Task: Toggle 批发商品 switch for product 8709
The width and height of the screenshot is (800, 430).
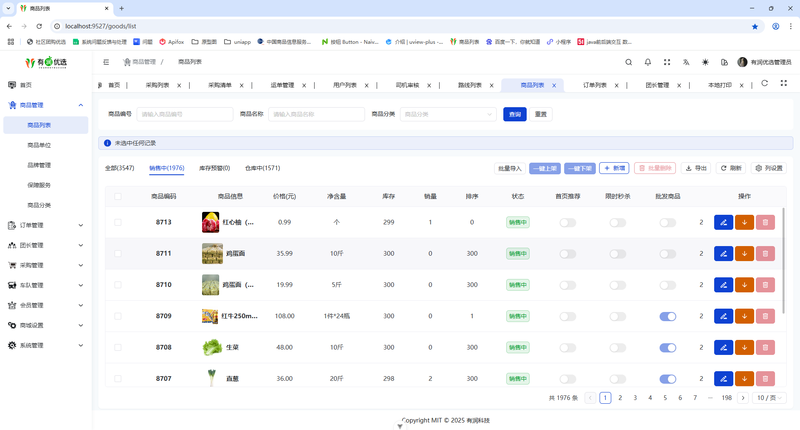Action: point(668,317)
